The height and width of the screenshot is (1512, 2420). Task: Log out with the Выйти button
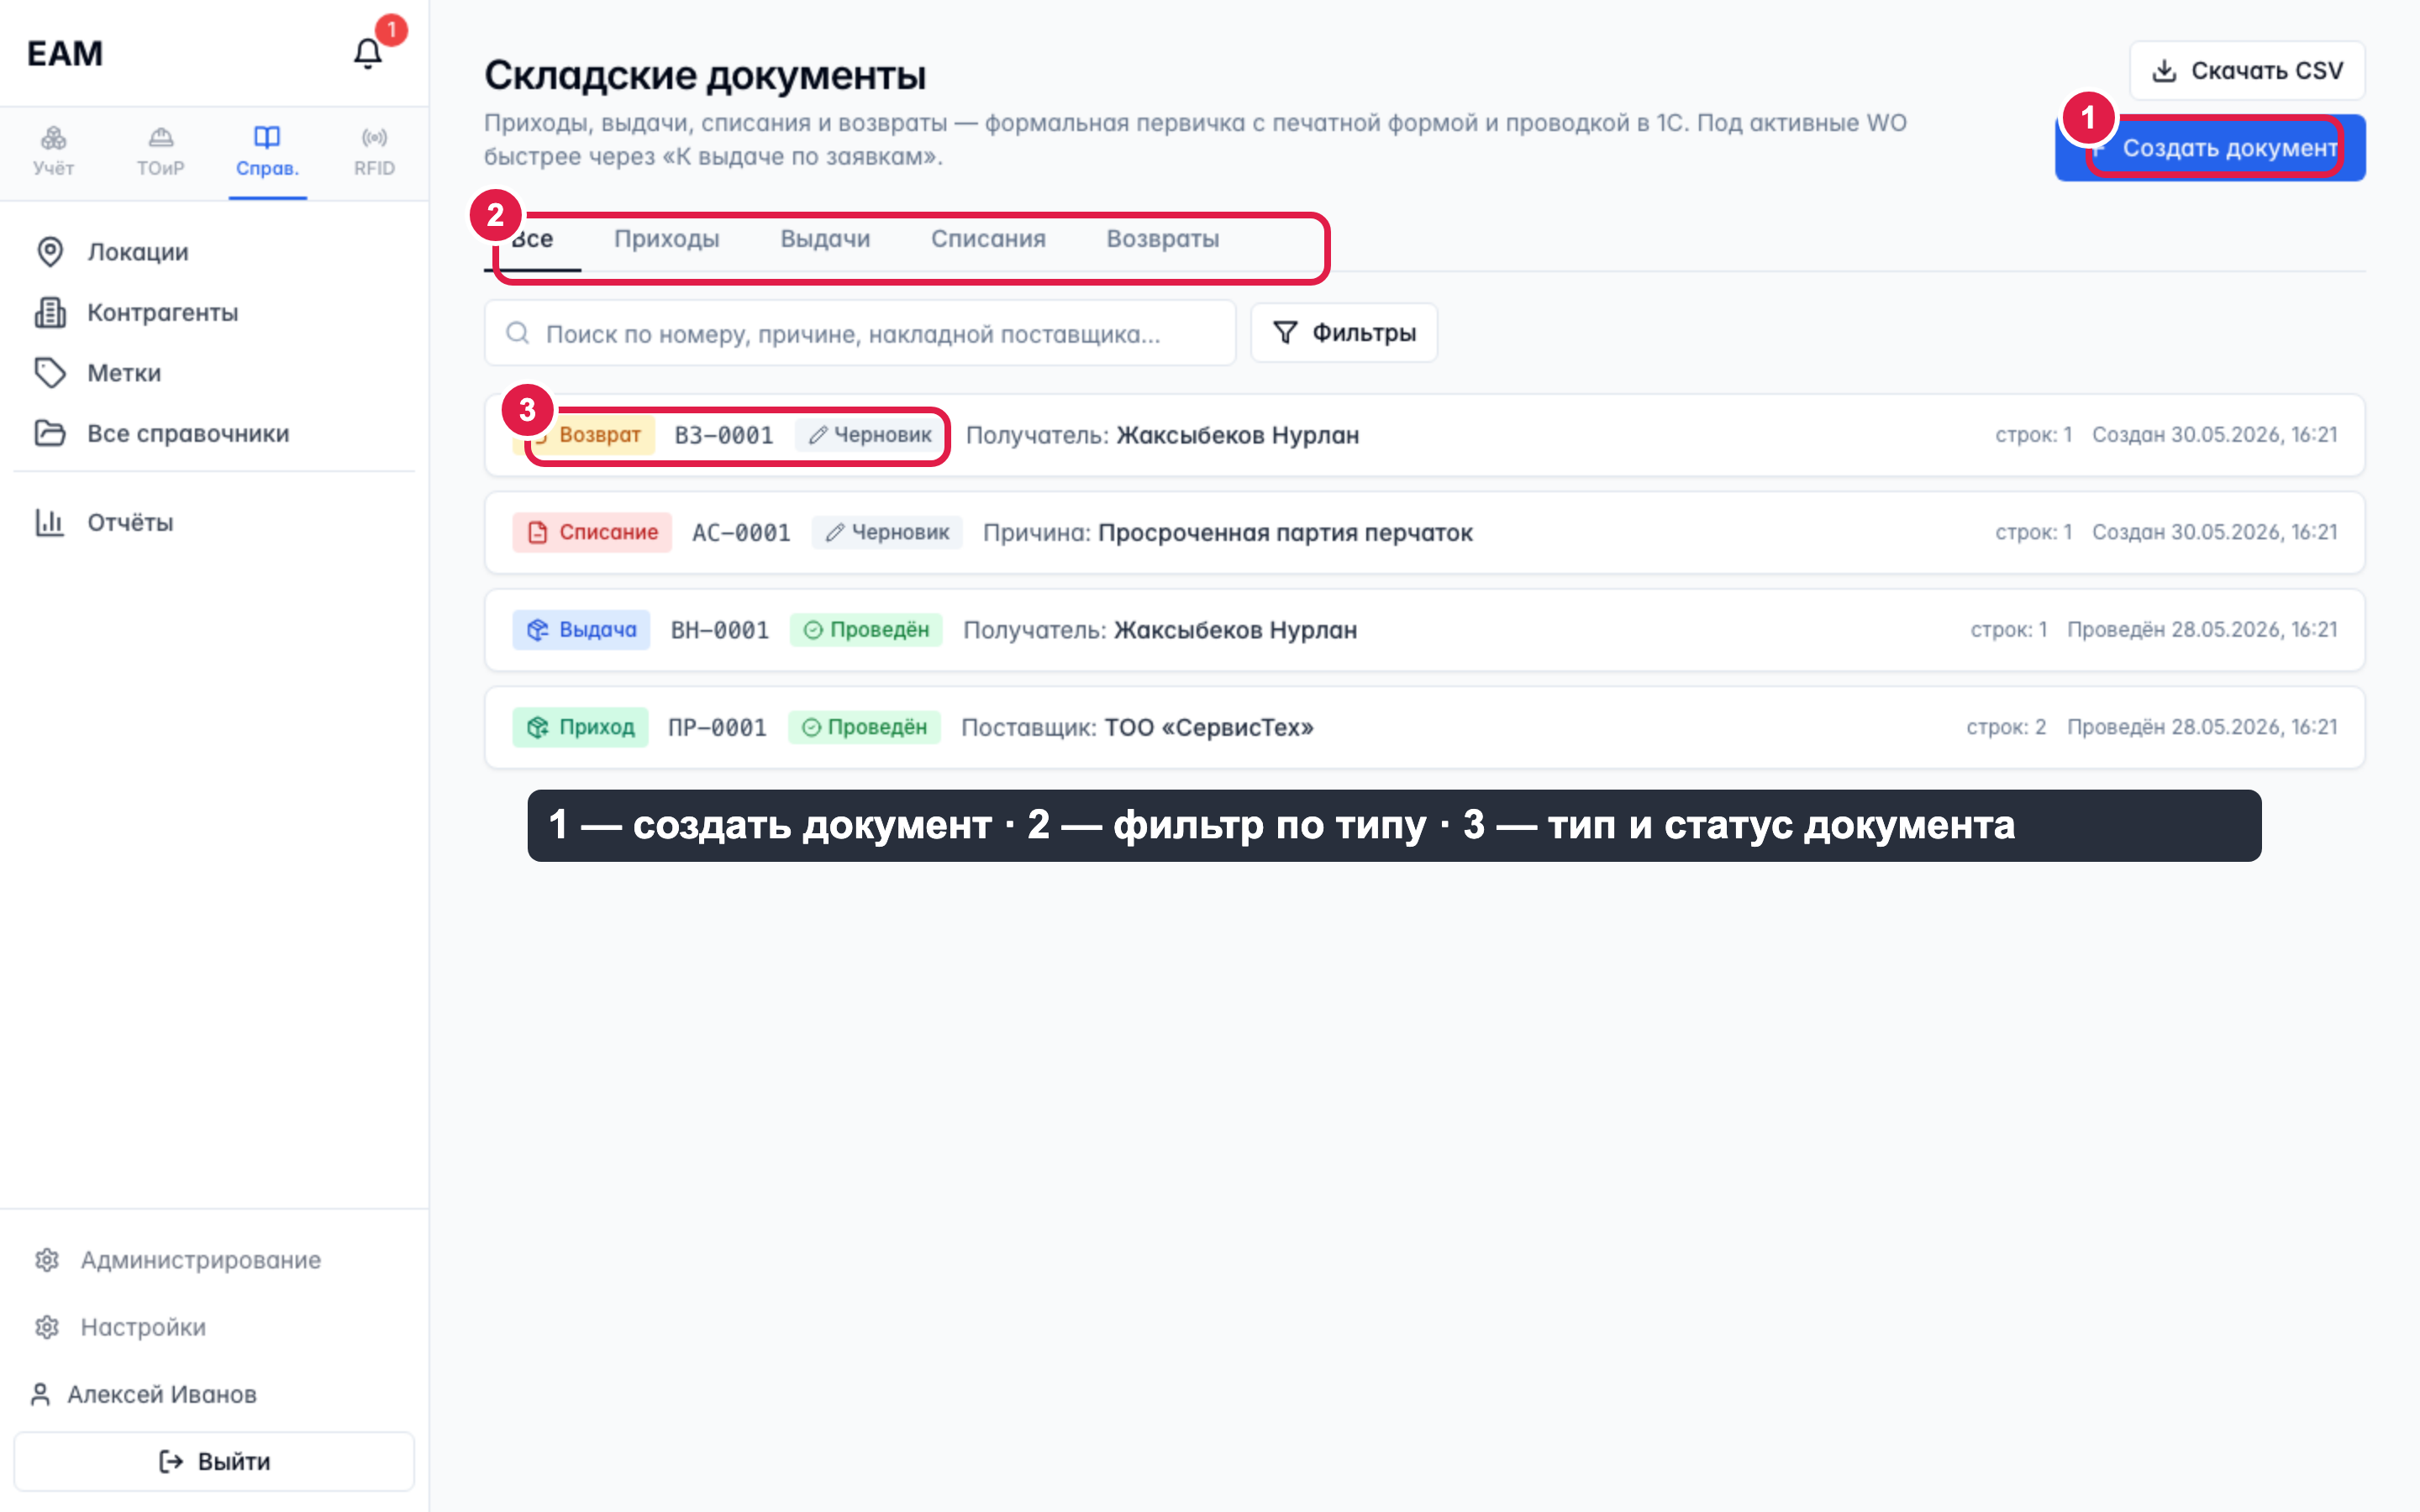click(x=214, y=1462)
